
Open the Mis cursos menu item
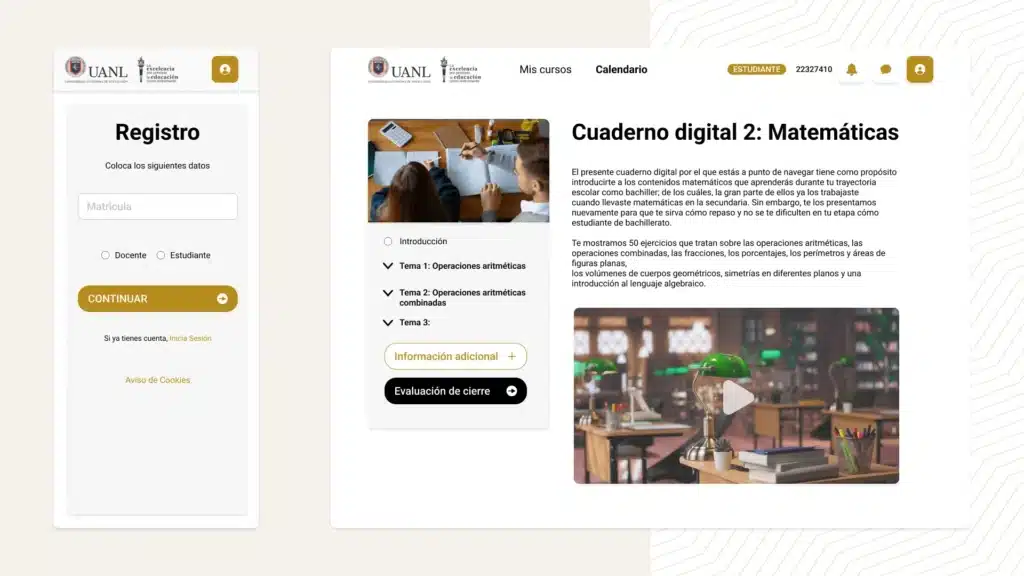pyautogui.click(x=545, y=70)
